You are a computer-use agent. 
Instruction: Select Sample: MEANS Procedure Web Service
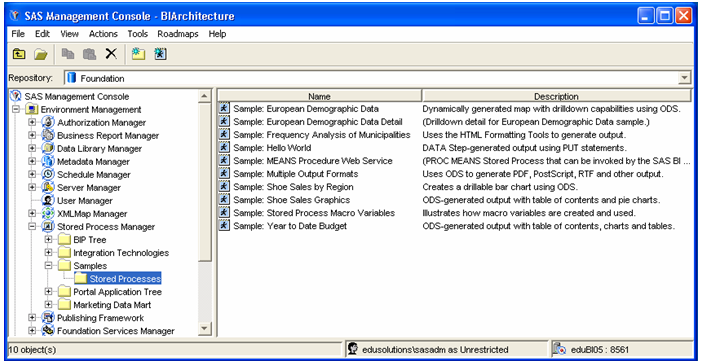pos(312,161)
